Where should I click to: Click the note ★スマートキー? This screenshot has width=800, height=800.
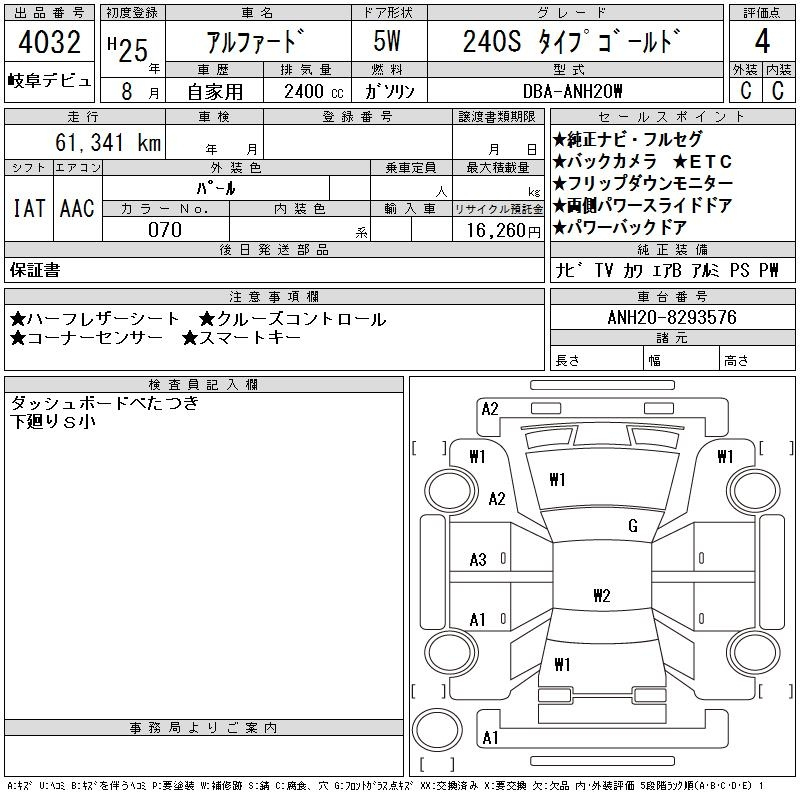242,337
